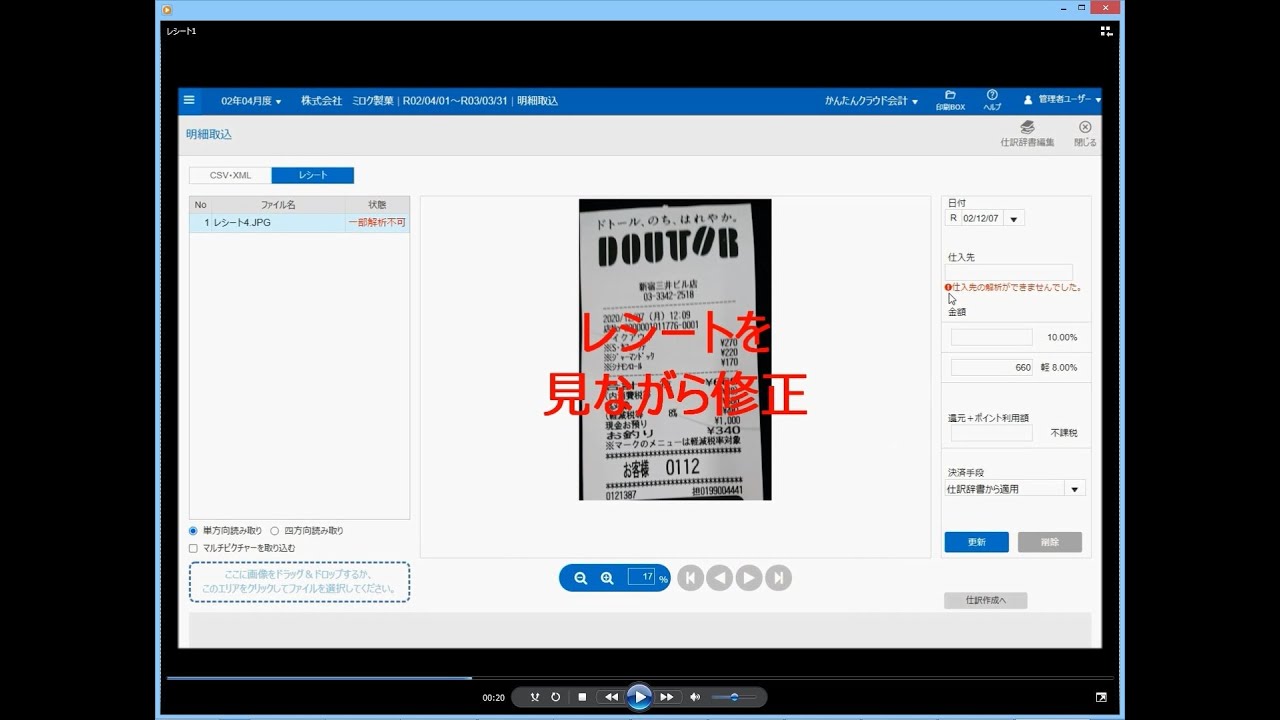The height and width of the screenshot is (720, 1280).
Task: Zoom out the receipt image
Action: point(581,578)
